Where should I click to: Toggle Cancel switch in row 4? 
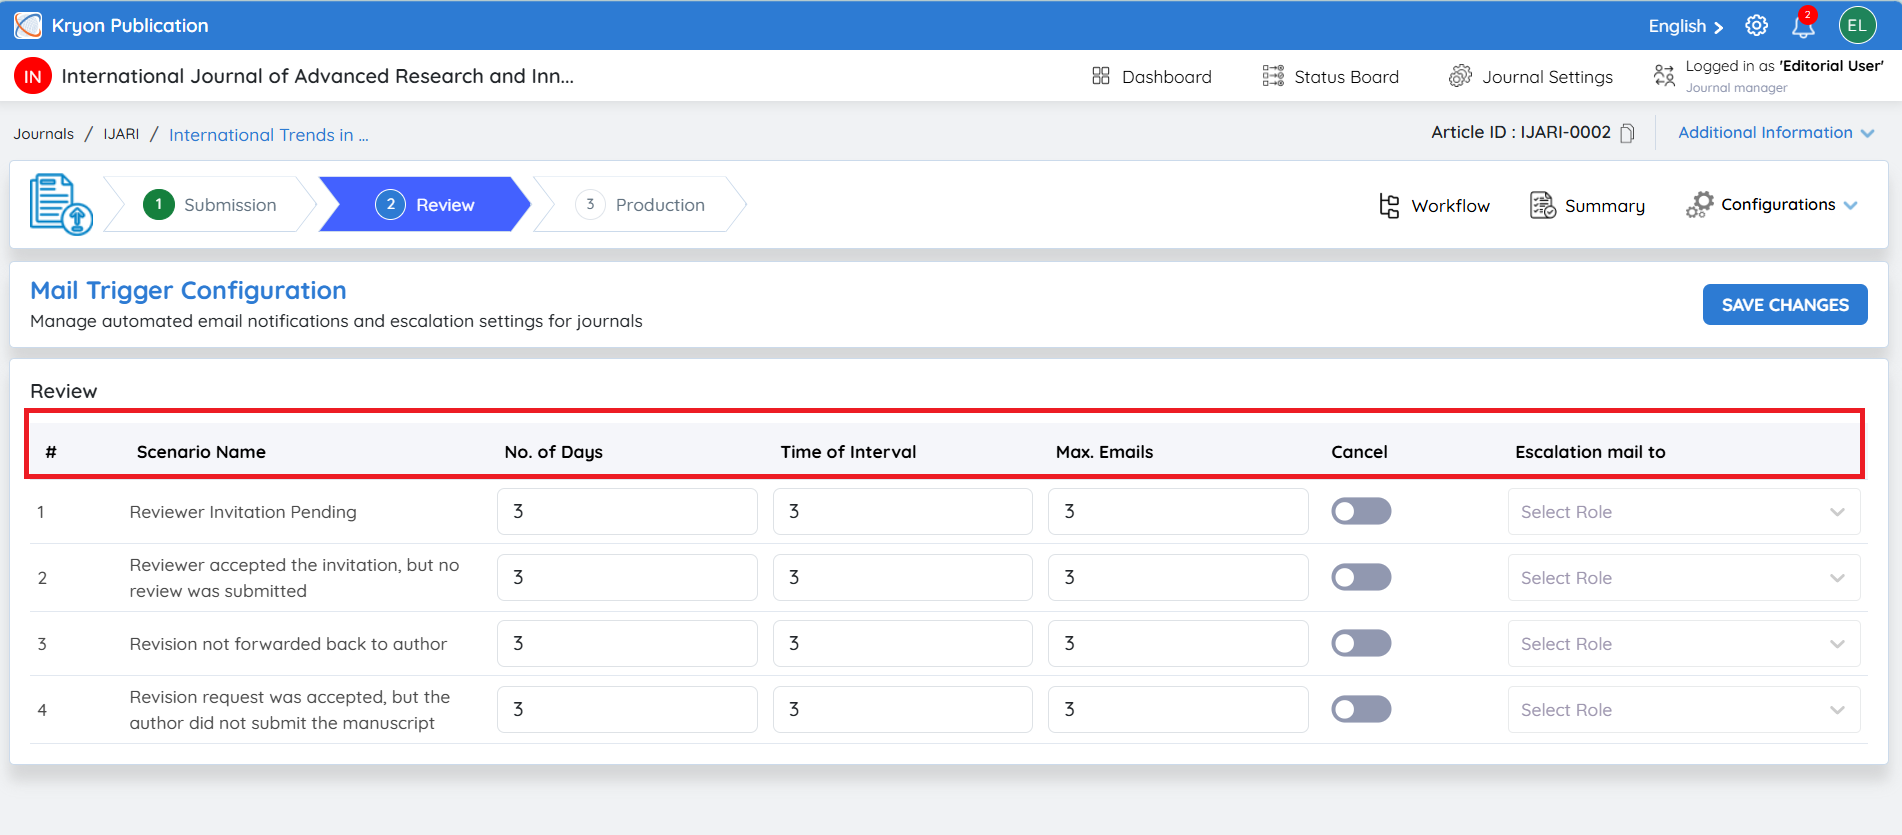1361,709
